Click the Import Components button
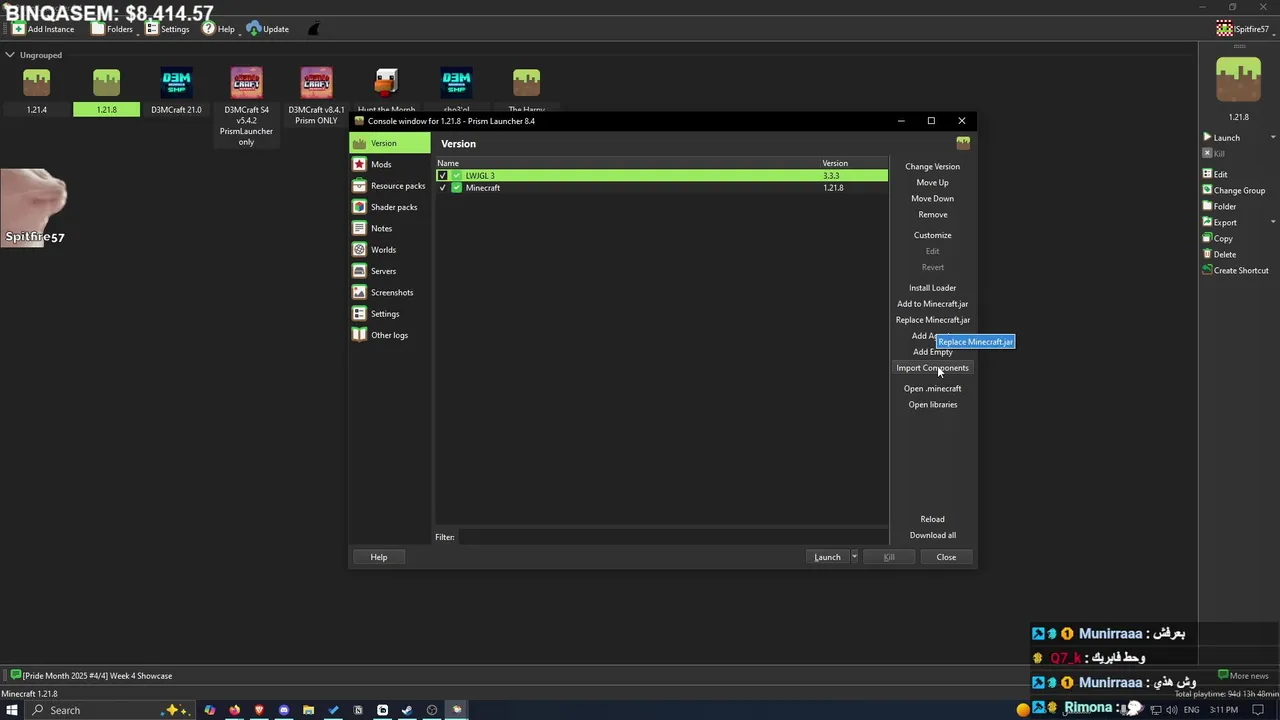 tap(932, 368)
